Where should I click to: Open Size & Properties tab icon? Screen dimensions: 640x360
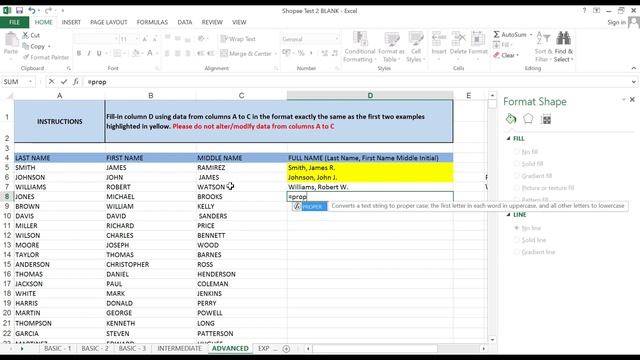[x=546, y=119]
